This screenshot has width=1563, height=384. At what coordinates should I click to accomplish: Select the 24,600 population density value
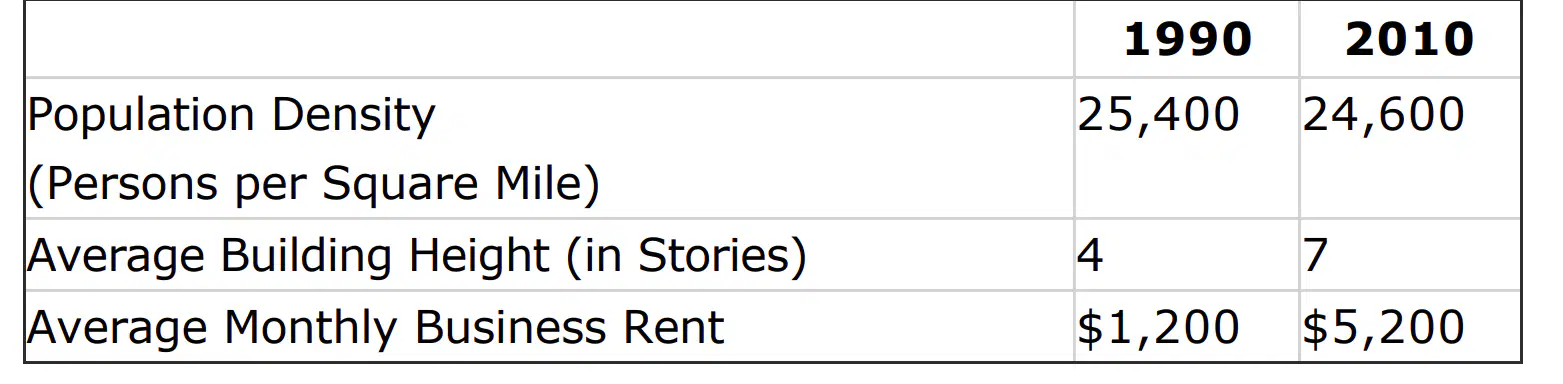point(1383,115)
